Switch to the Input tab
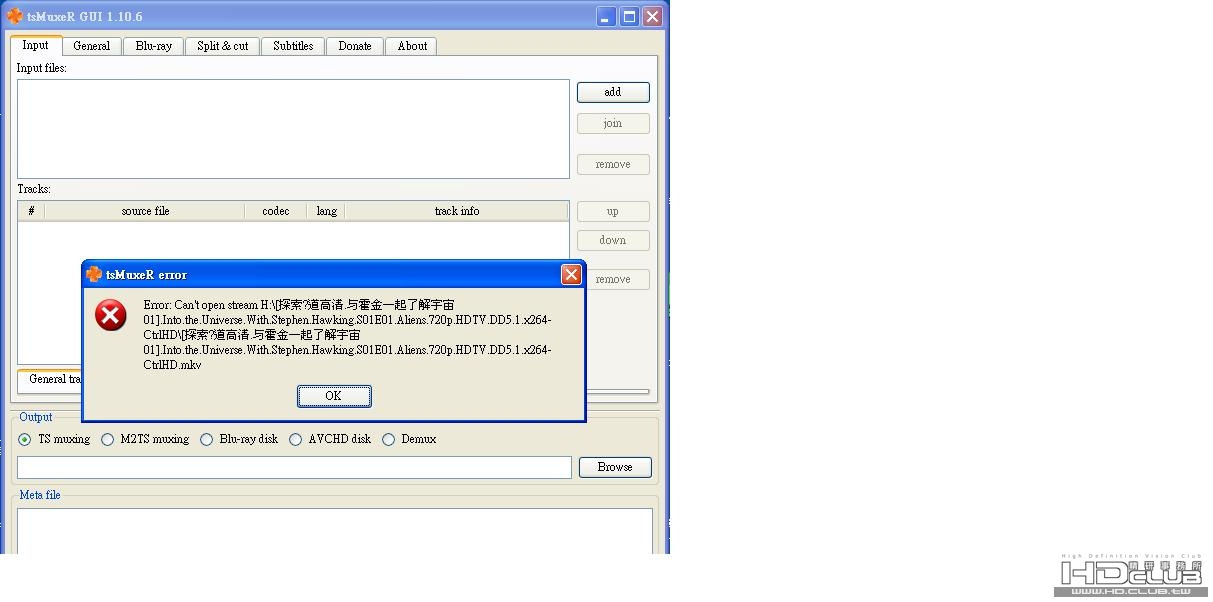The width and height of the screenshot is (1213, 602). [36, 45]
